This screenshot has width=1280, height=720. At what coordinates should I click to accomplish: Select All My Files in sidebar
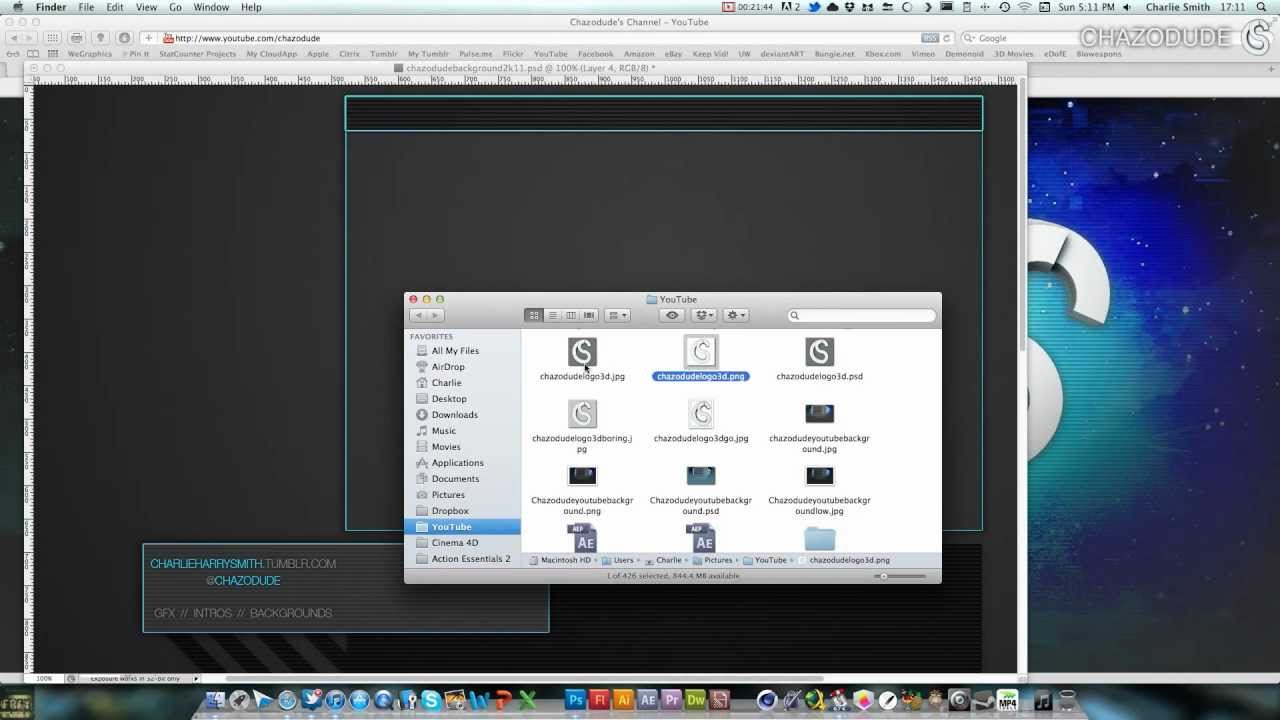(x=455, y=351)
